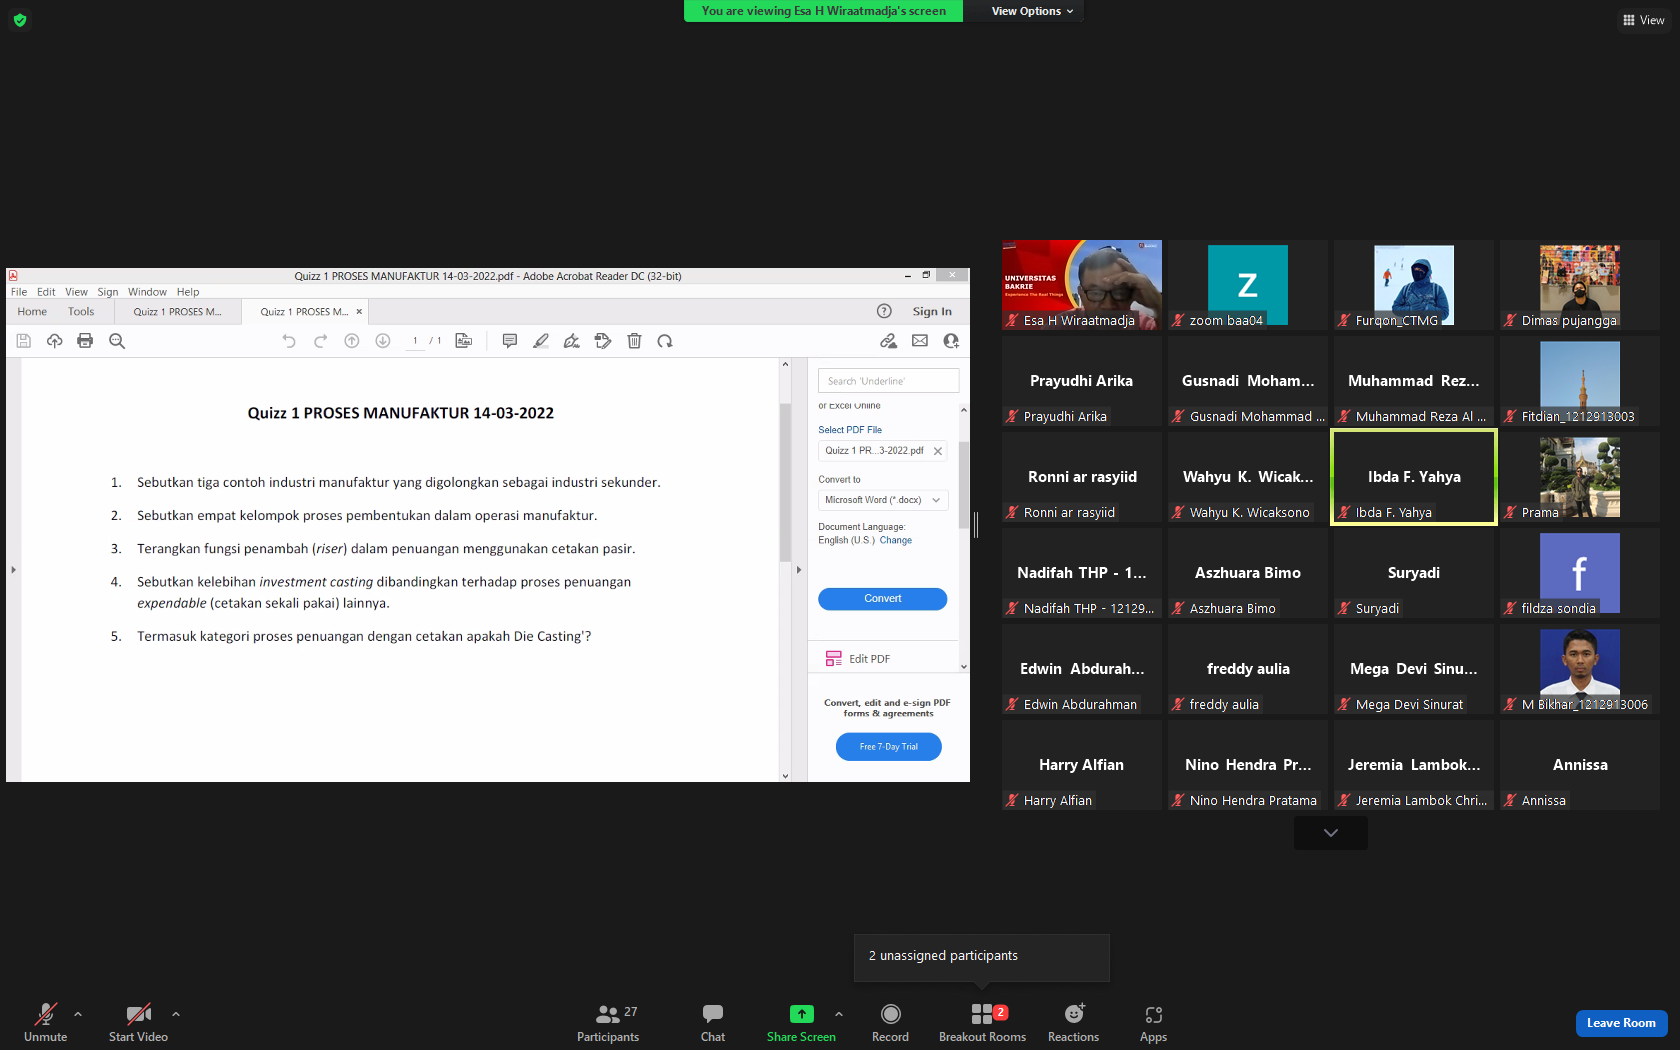The height and width of the screenshot is (1050, 1680).
Task: Open the Zoom Participants panel
Action: pyautogui.click(x=608, y=1024)
